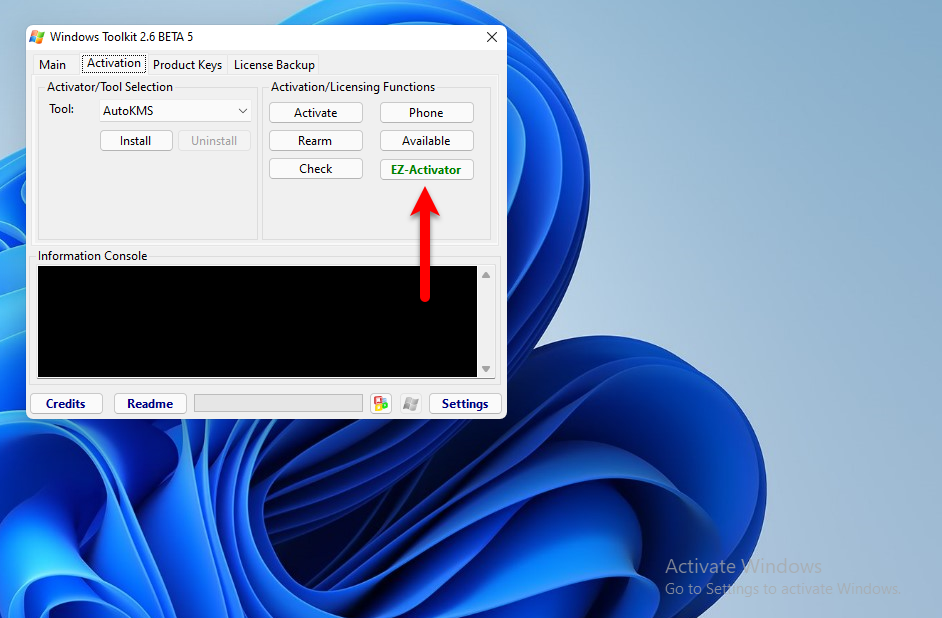The height and width of the screenshot is (618, 942).
Task: Click the Windows Toolkit title bar icon
Action: tap(37, 37)
